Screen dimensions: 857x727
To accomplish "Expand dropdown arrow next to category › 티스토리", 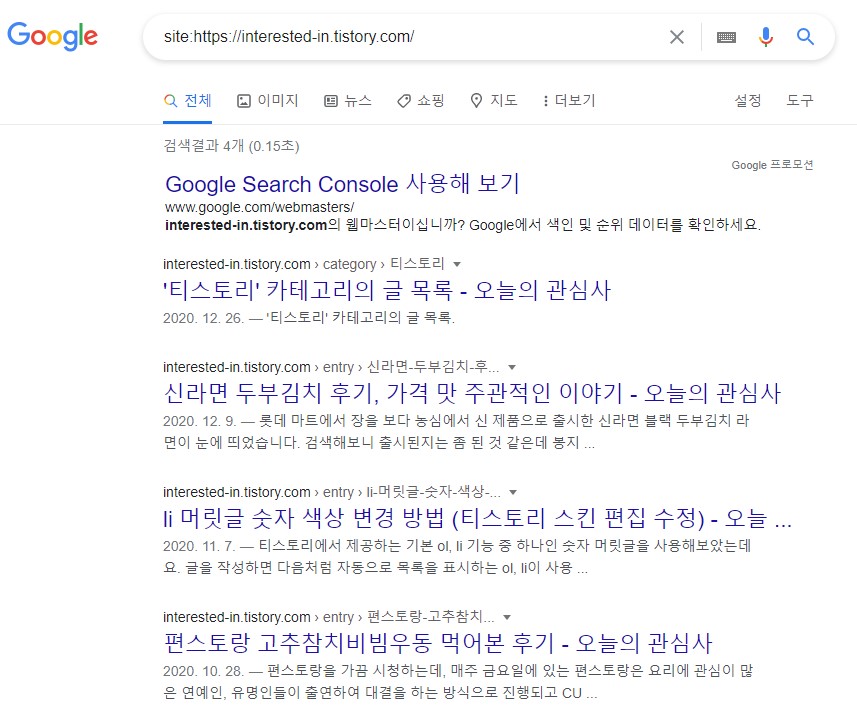I will coord(457,265).
